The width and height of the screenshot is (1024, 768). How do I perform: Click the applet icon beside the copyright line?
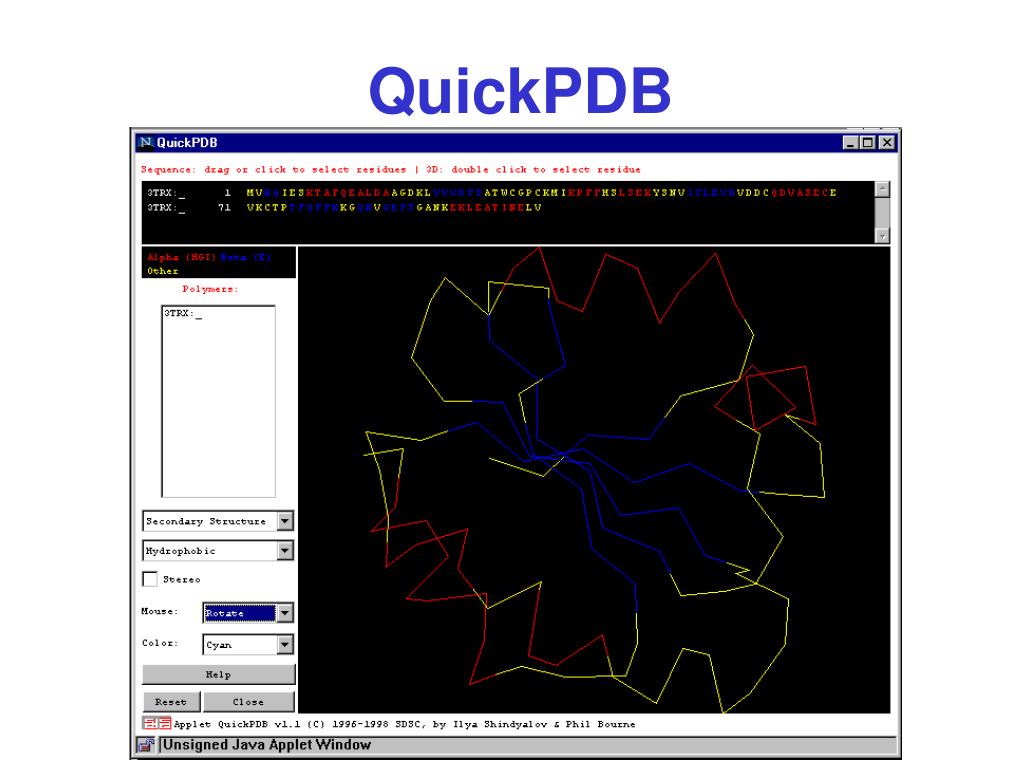click(157, 723)
